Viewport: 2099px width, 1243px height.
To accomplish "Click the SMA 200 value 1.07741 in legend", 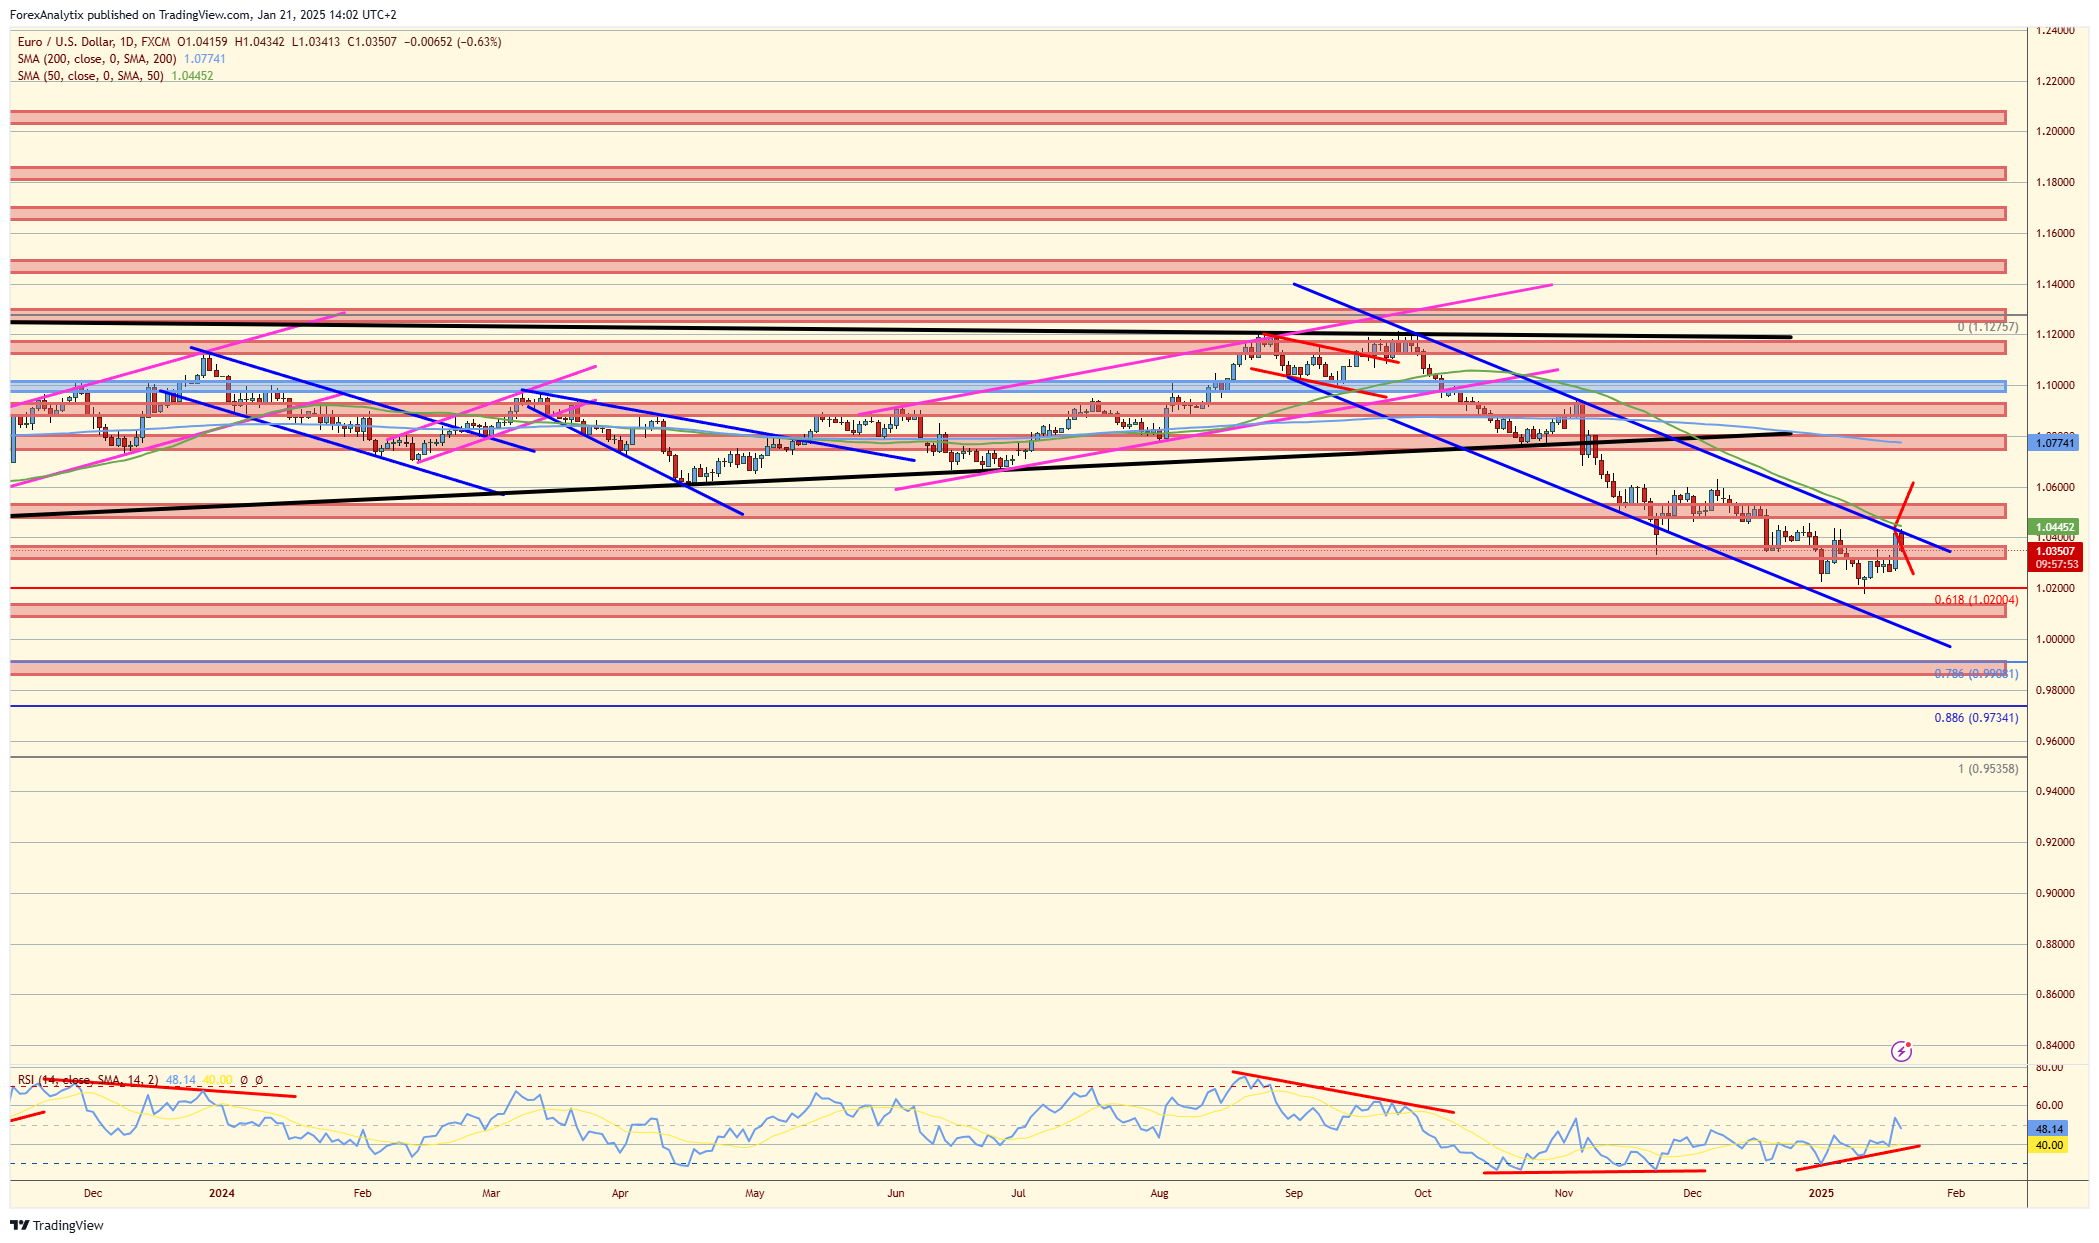I will pos(205,59).
